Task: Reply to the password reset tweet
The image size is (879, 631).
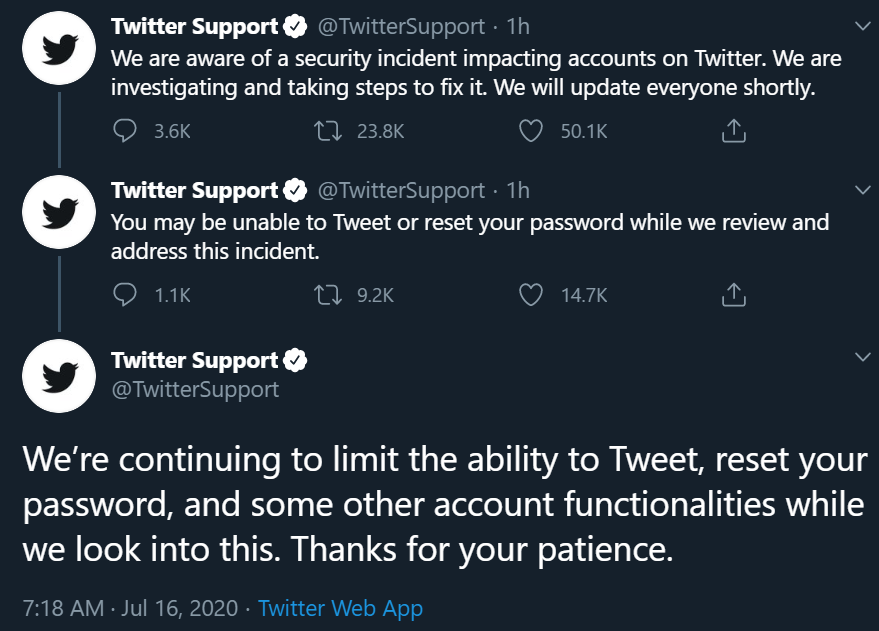Action: coord(125,295)
